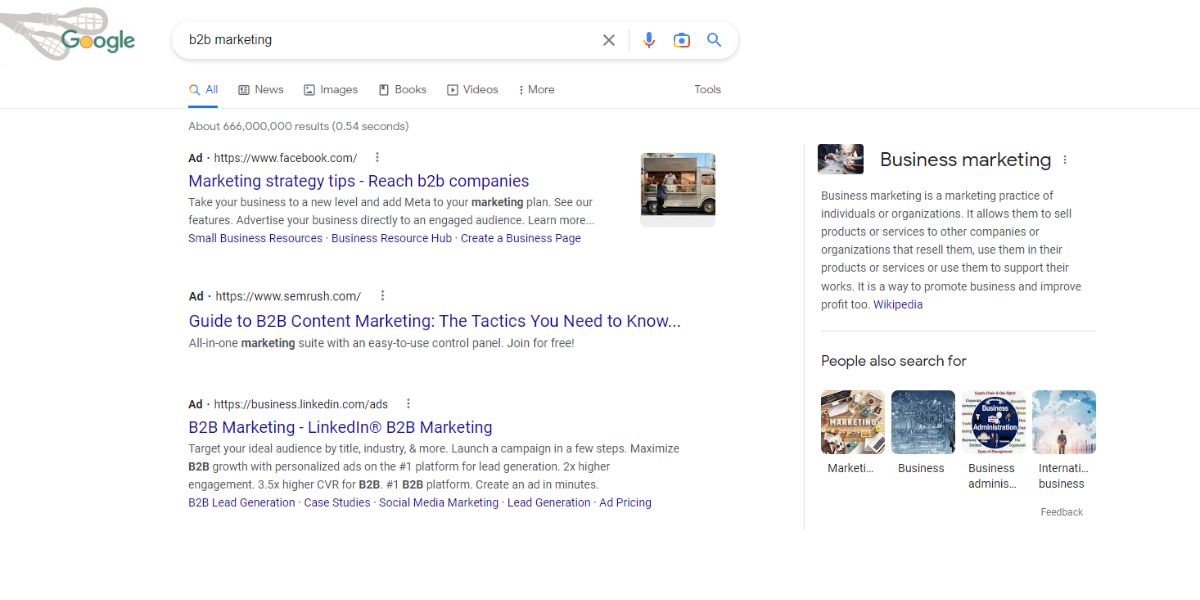Click the People also search for heading
The width and height of the screenshot is (1200, 600).
point(894,361)
